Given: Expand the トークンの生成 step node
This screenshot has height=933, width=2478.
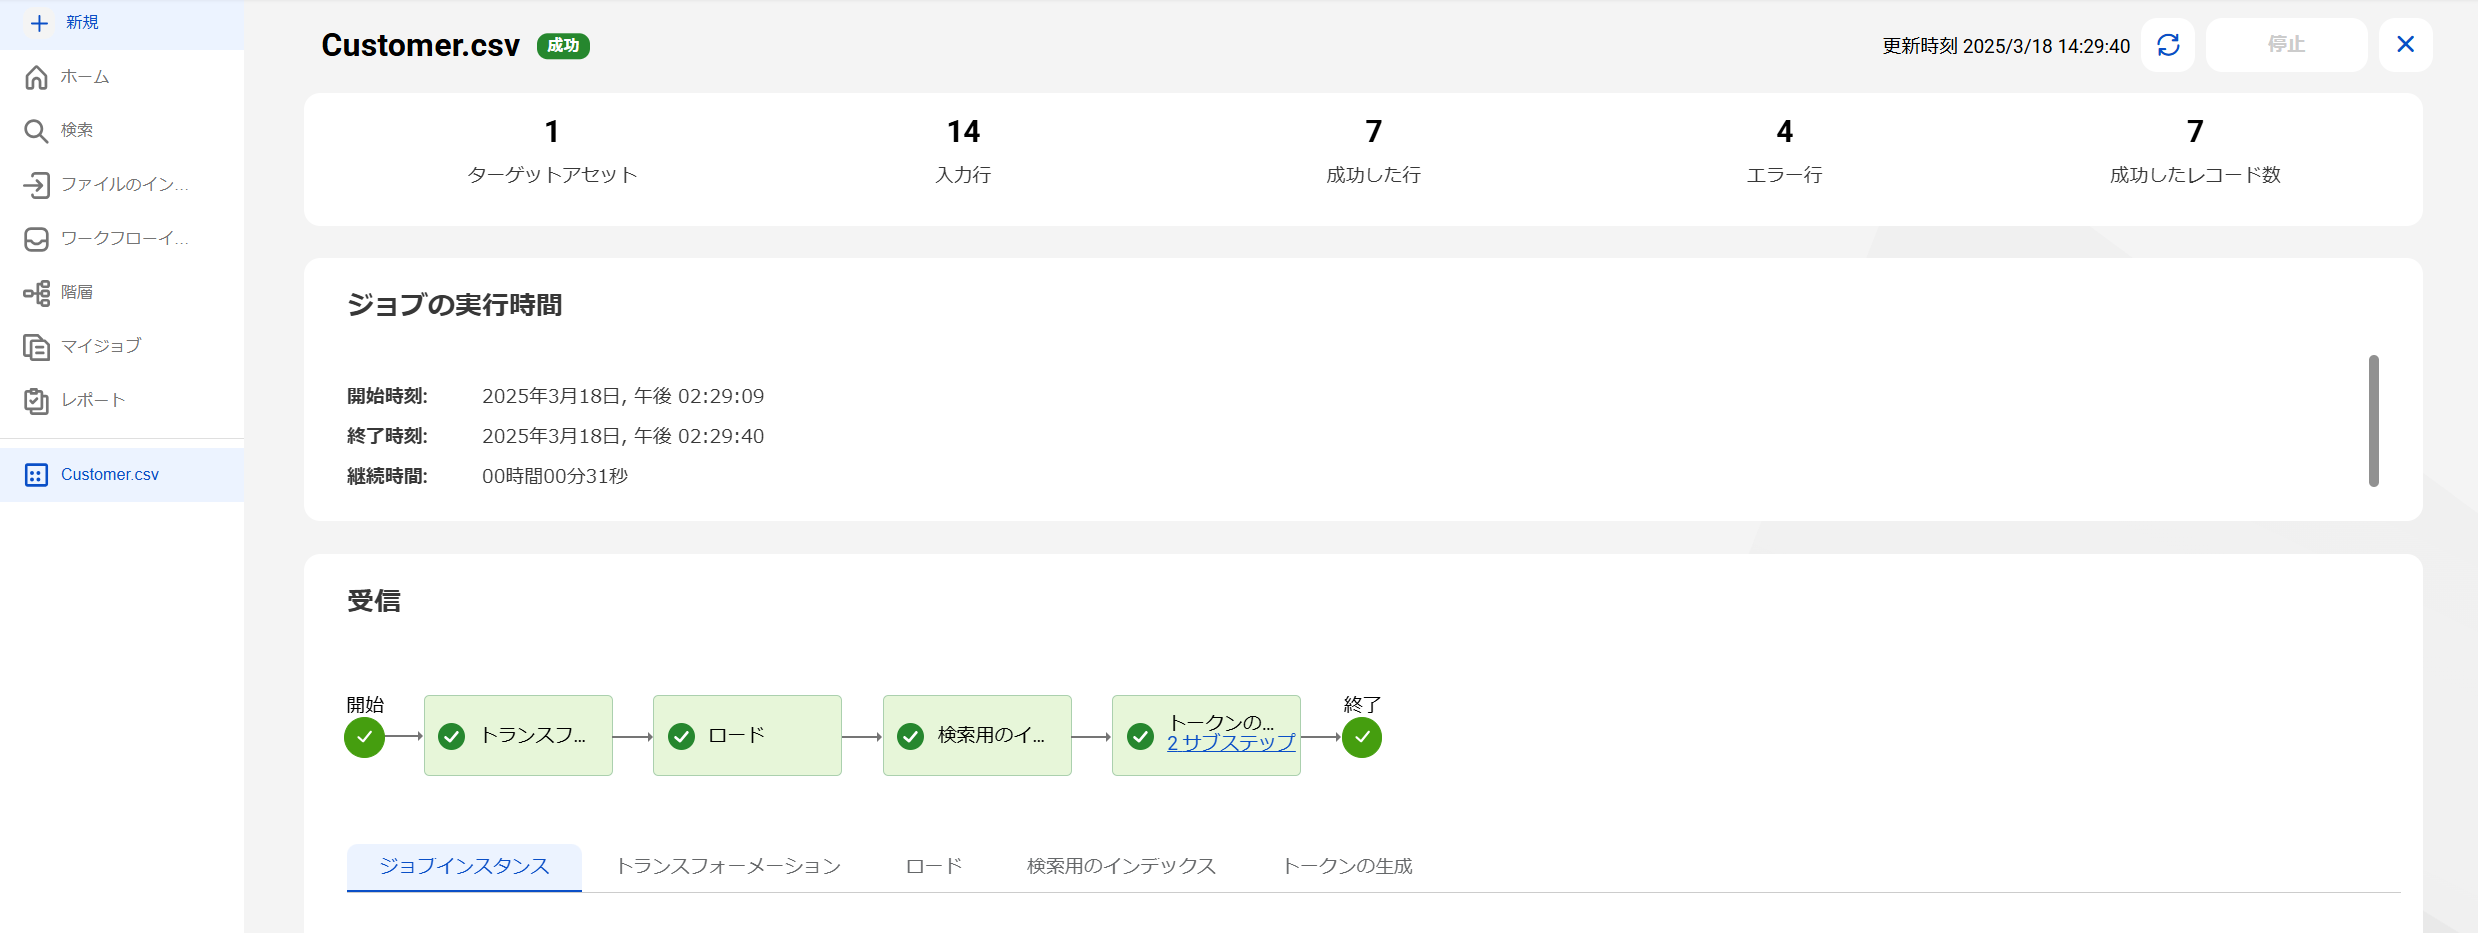Looking at the screenshot, I should point(1206,735).
